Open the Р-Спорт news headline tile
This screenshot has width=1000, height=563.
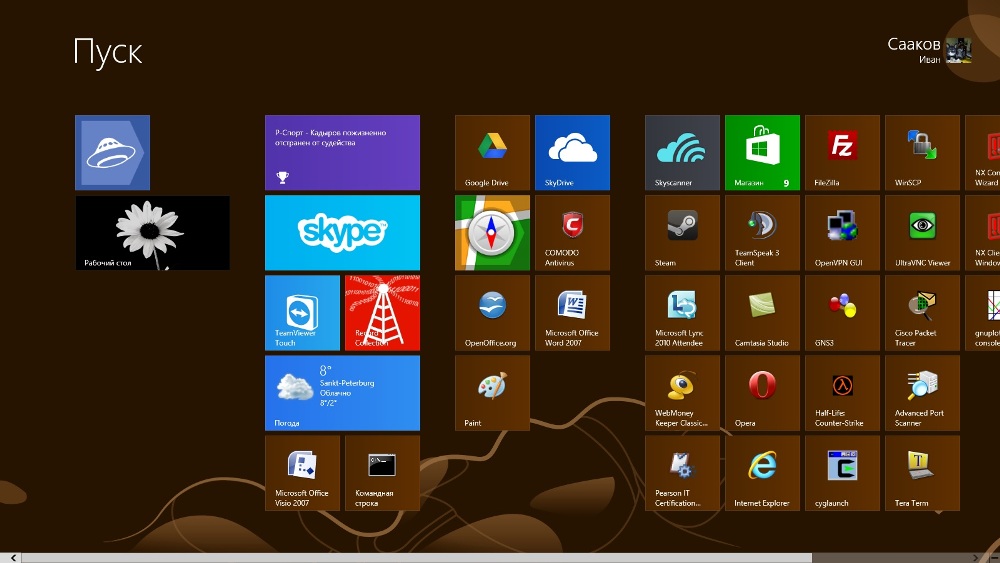[x=342, y=152]
